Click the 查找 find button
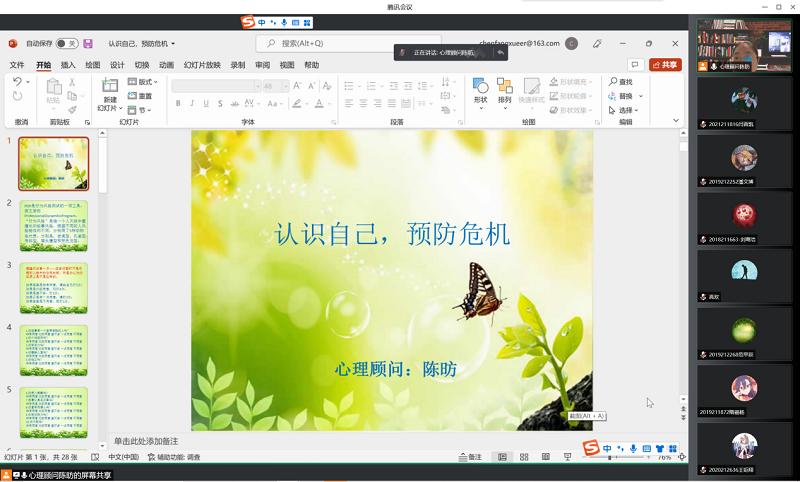The image size is (800, 482). coord(621,82)
